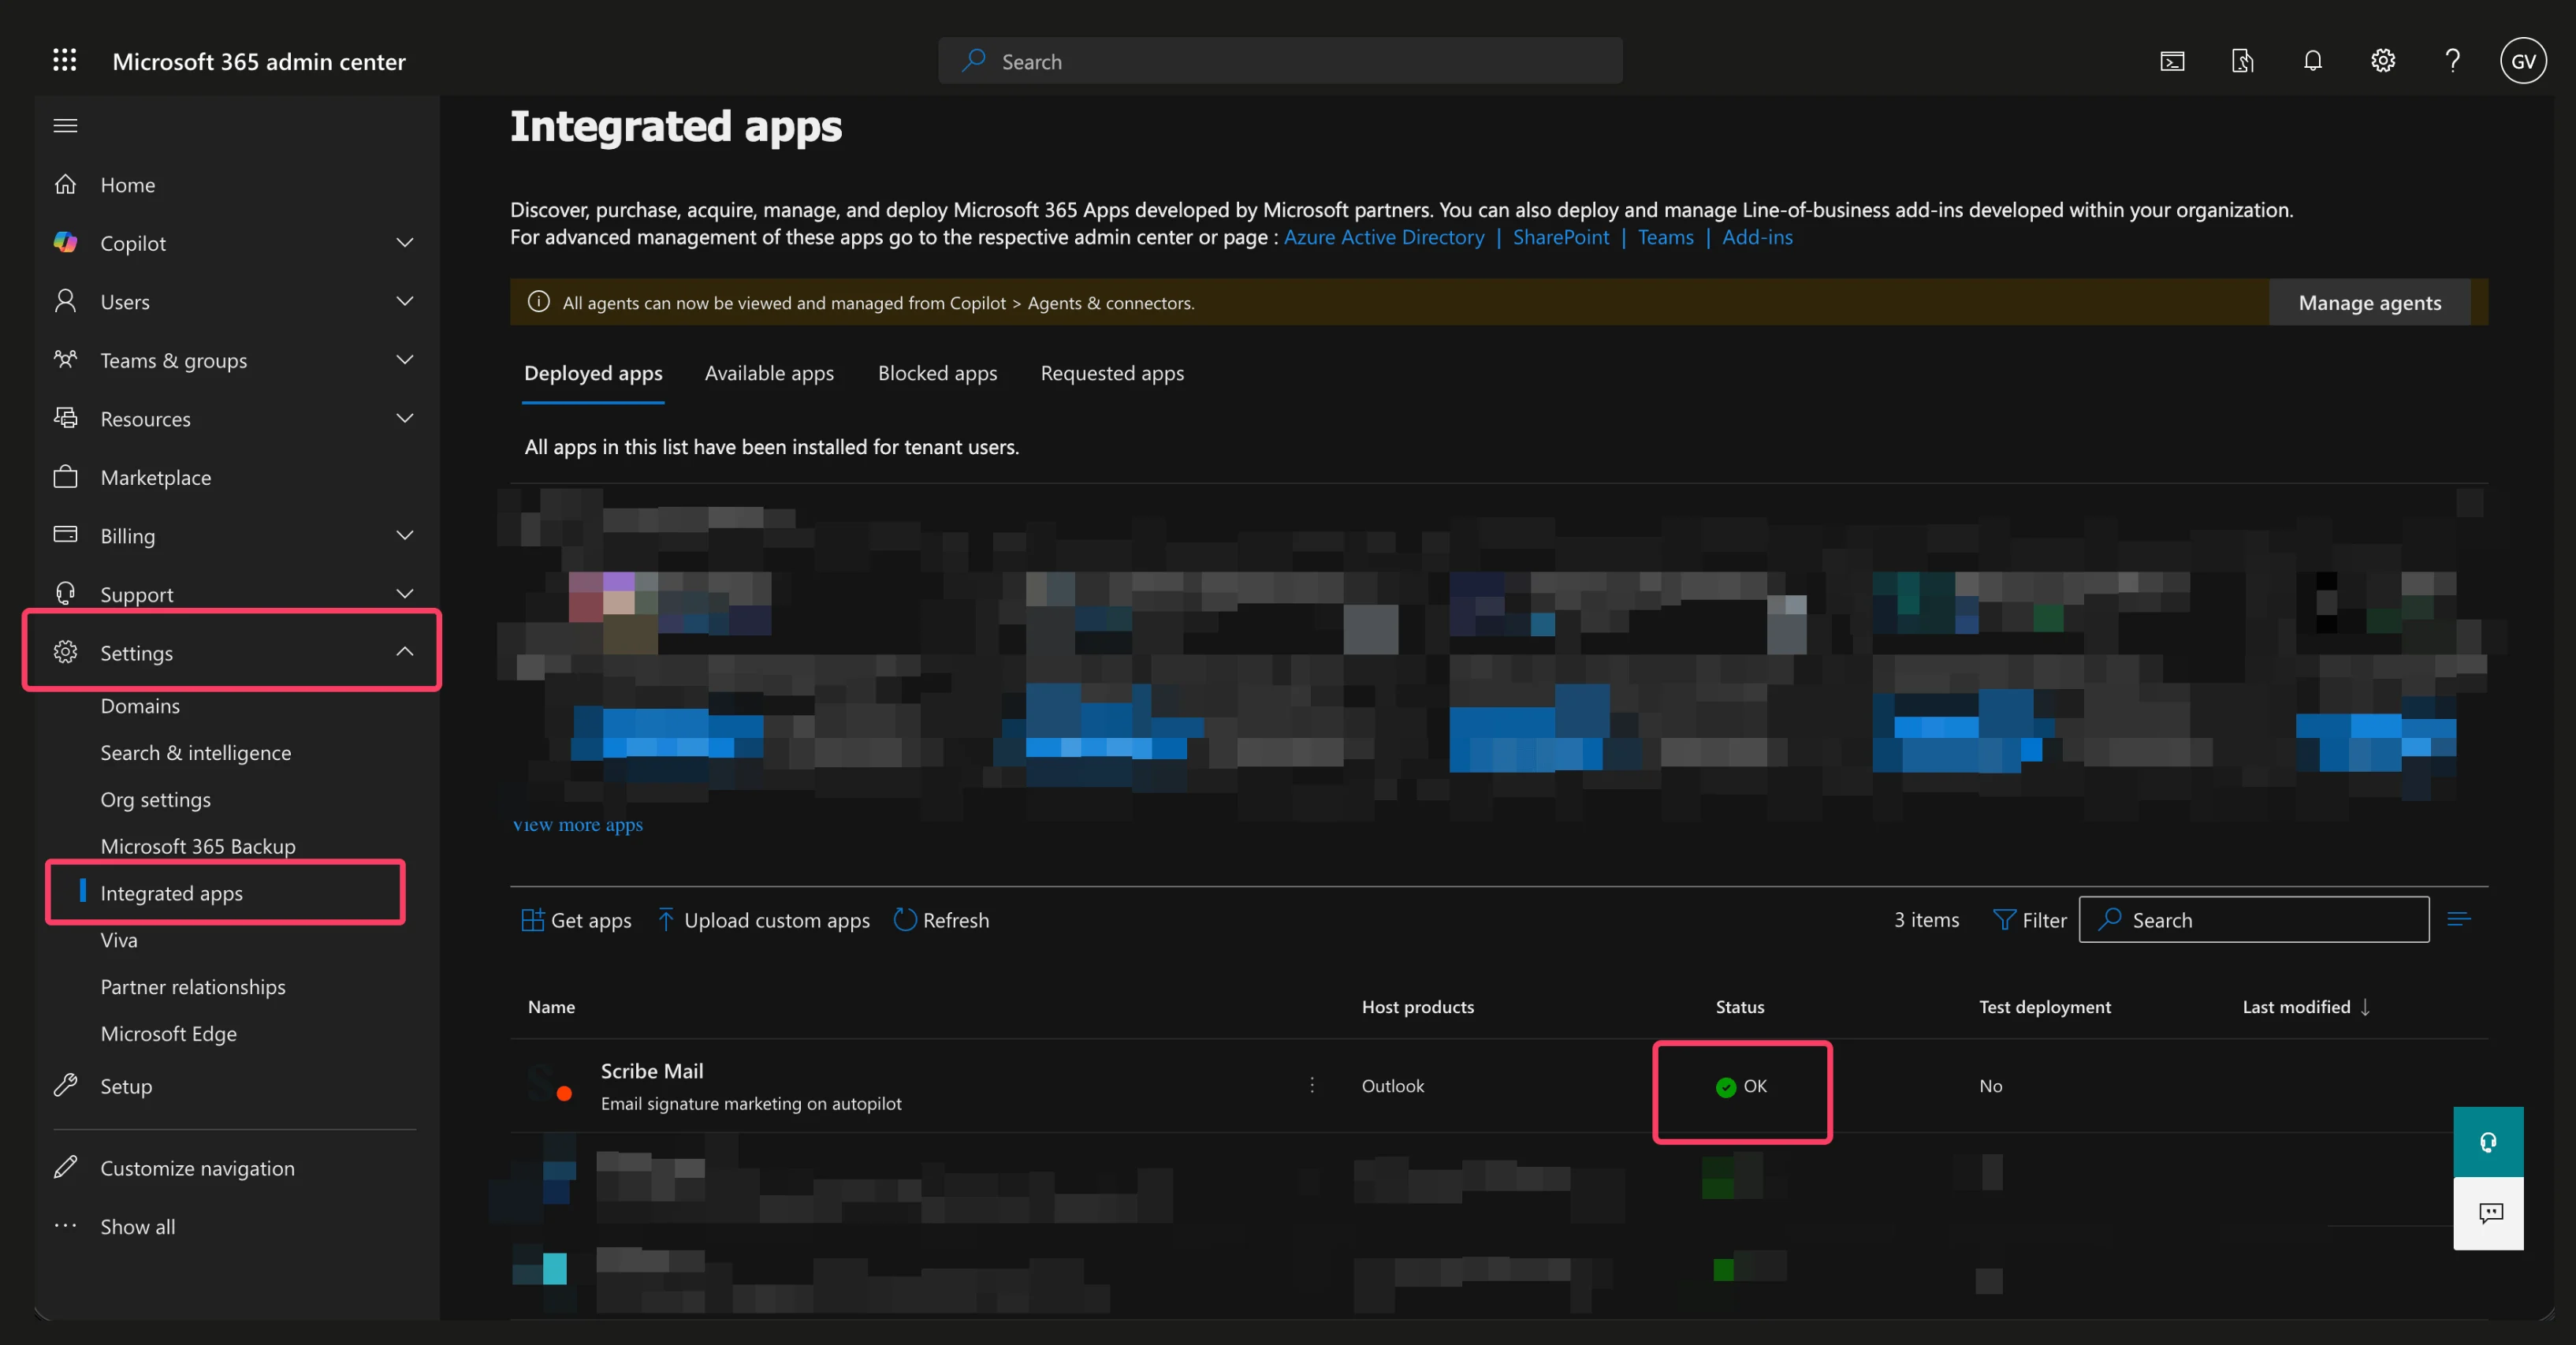Switch to the Available apps tab

point(769,373)
